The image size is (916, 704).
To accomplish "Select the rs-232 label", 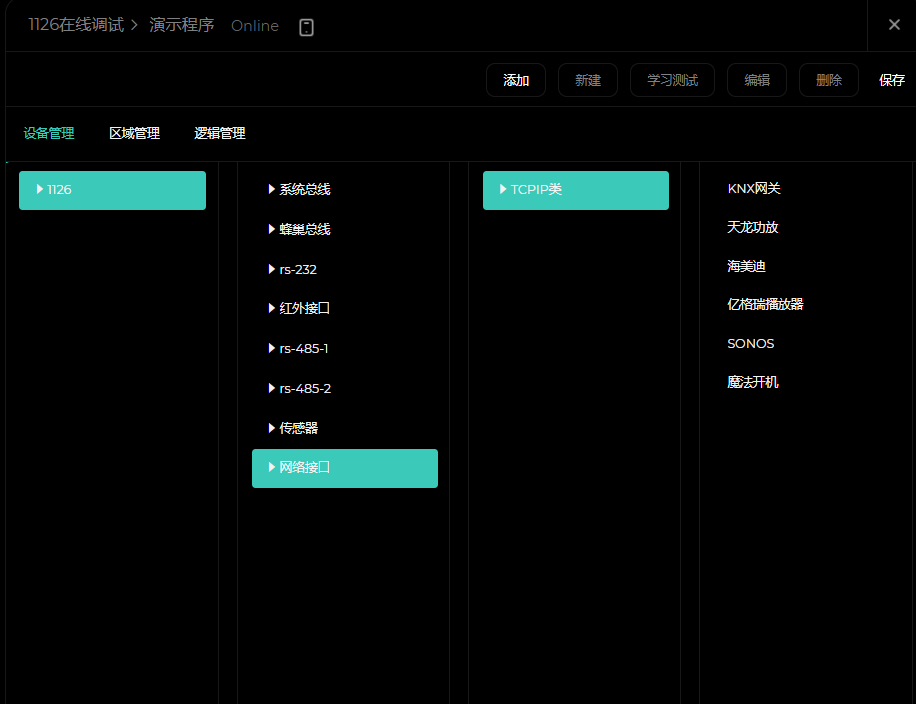I will 298,269.
